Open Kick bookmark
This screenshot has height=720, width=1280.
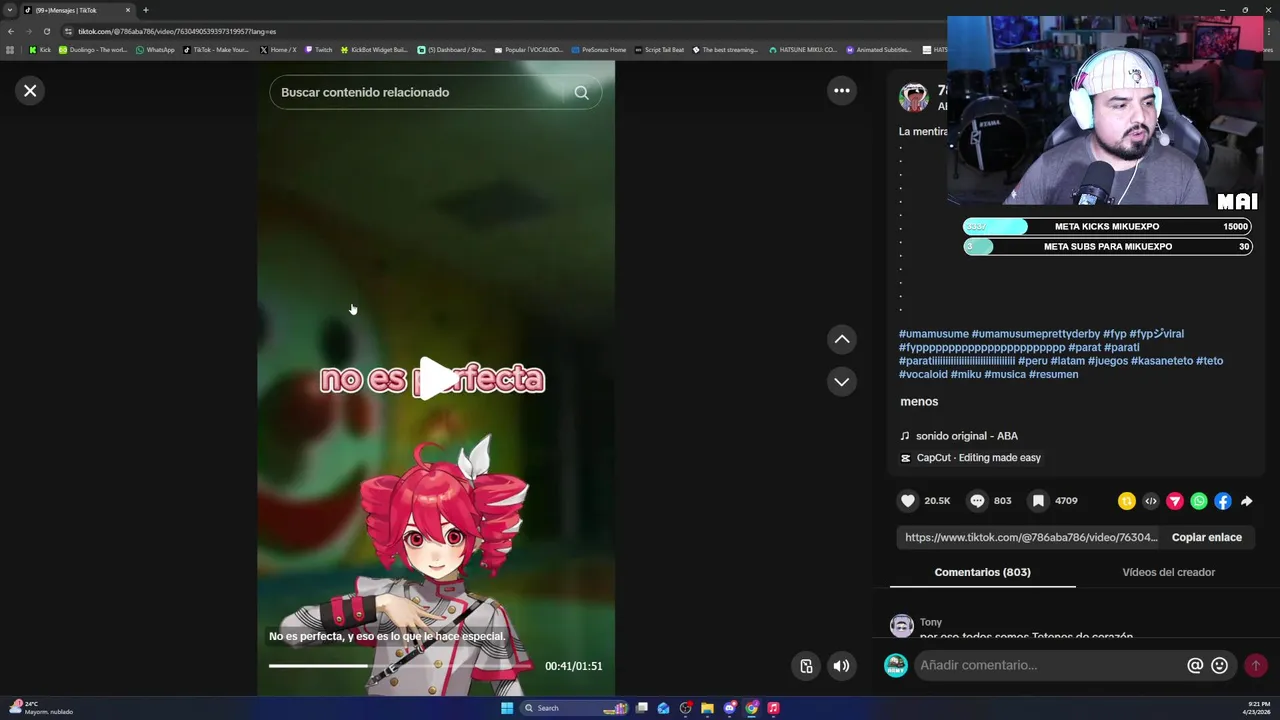[40, 49]
